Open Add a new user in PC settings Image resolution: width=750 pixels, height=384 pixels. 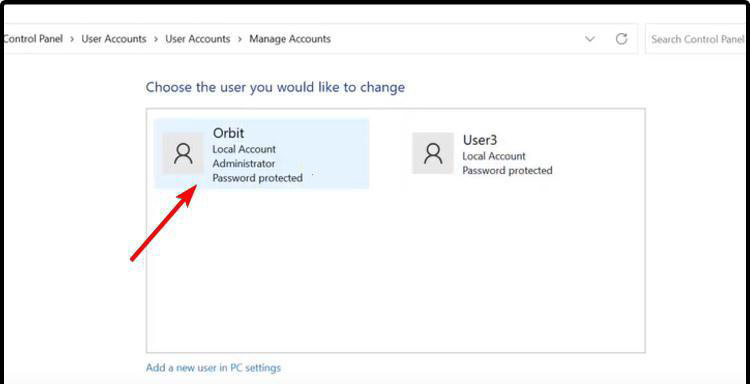pos(213,368)
